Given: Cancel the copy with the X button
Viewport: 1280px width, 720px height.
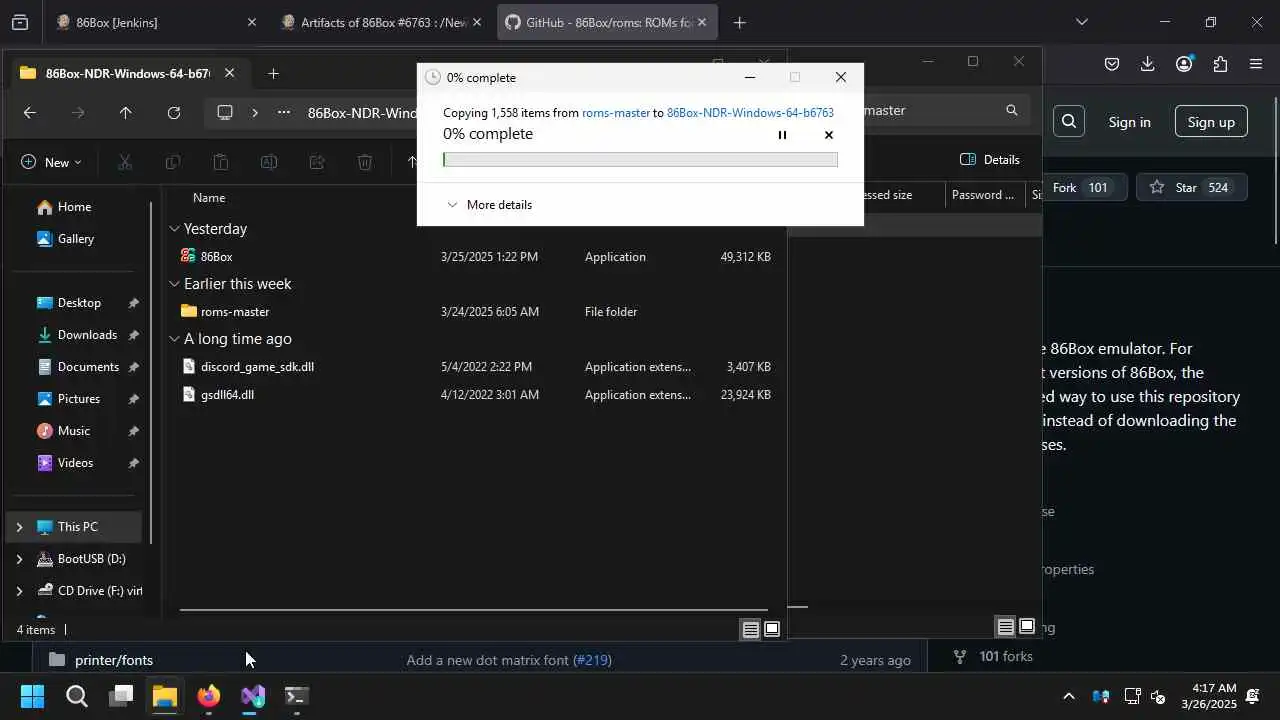Looking at the screenshot, I should (828, 135).
